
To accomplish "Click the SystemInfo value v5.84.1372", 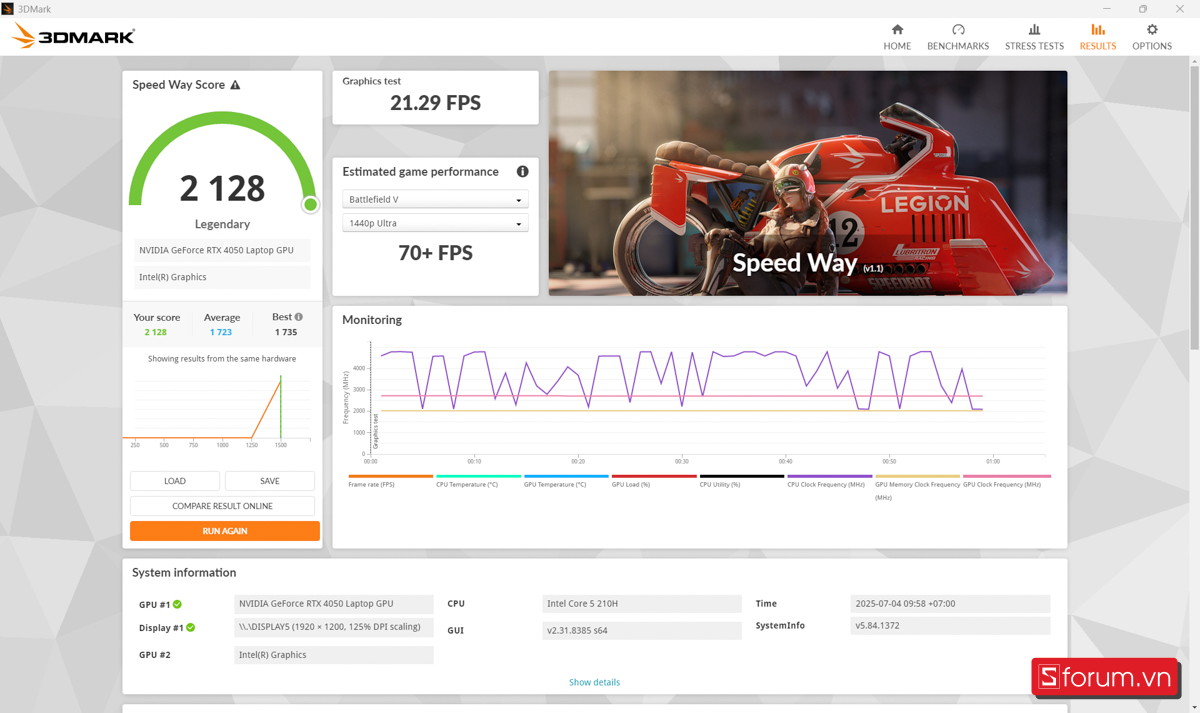I will coord(950,626).
